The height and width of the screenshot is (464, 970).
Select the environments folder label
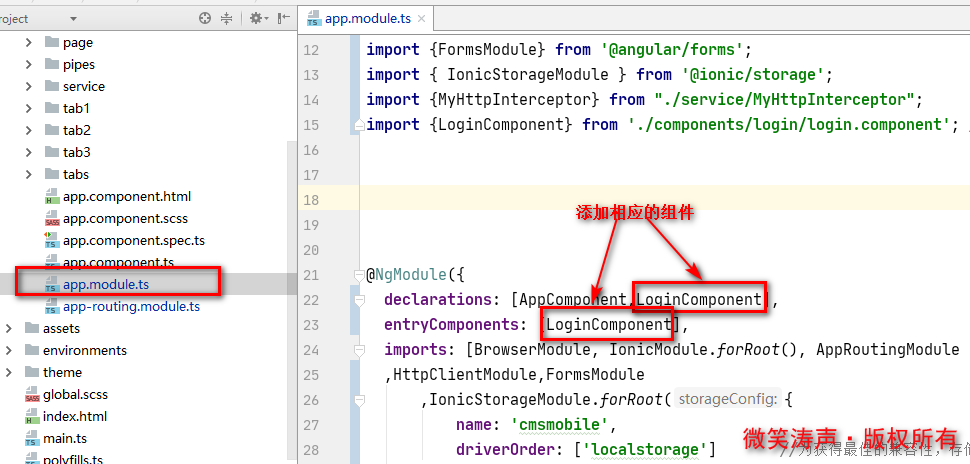(x=85, y=350)
